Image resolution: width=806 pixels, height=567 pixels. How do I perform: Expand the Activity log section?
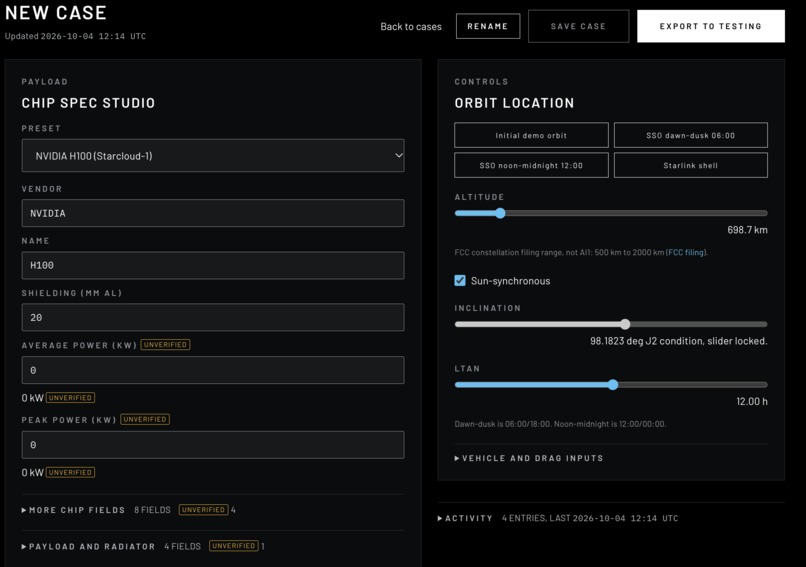(465, 518)
